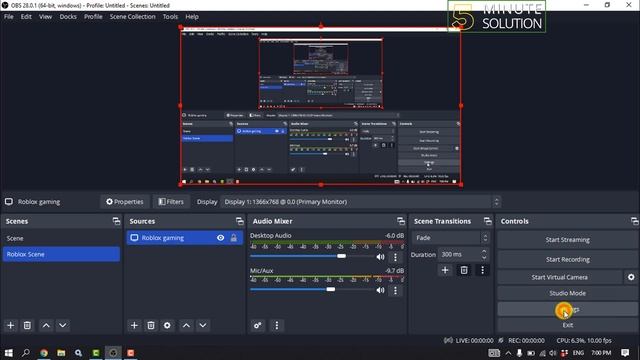Open the Edit menu
Image resolution: width=640 pixels, height=360 pixels.
point(26,17)
